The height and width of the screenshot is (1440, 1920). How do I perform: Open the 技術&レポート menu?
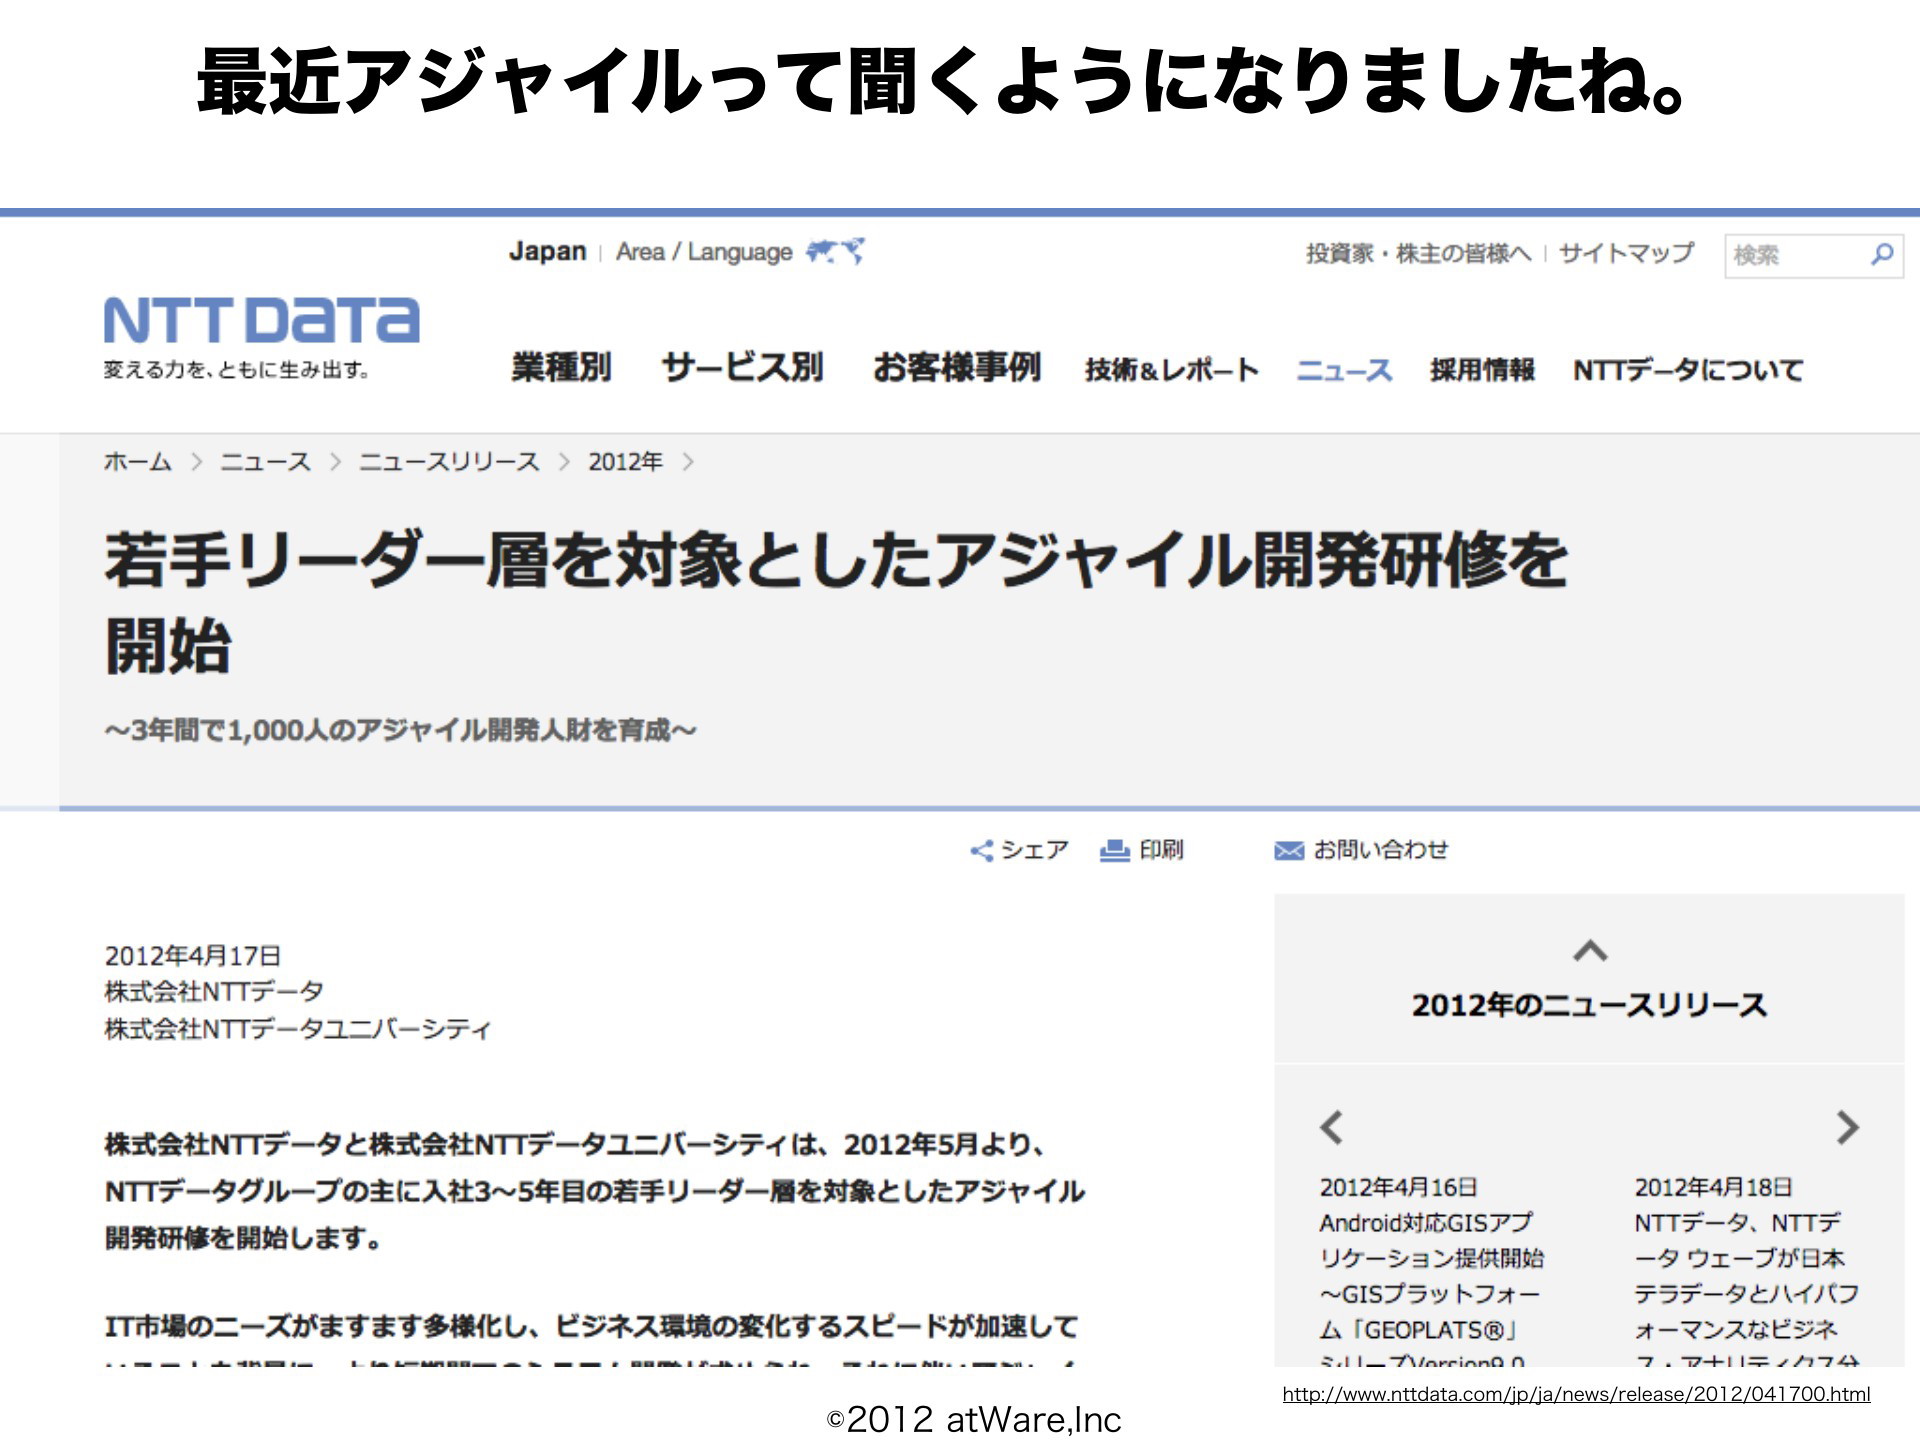1172,370
